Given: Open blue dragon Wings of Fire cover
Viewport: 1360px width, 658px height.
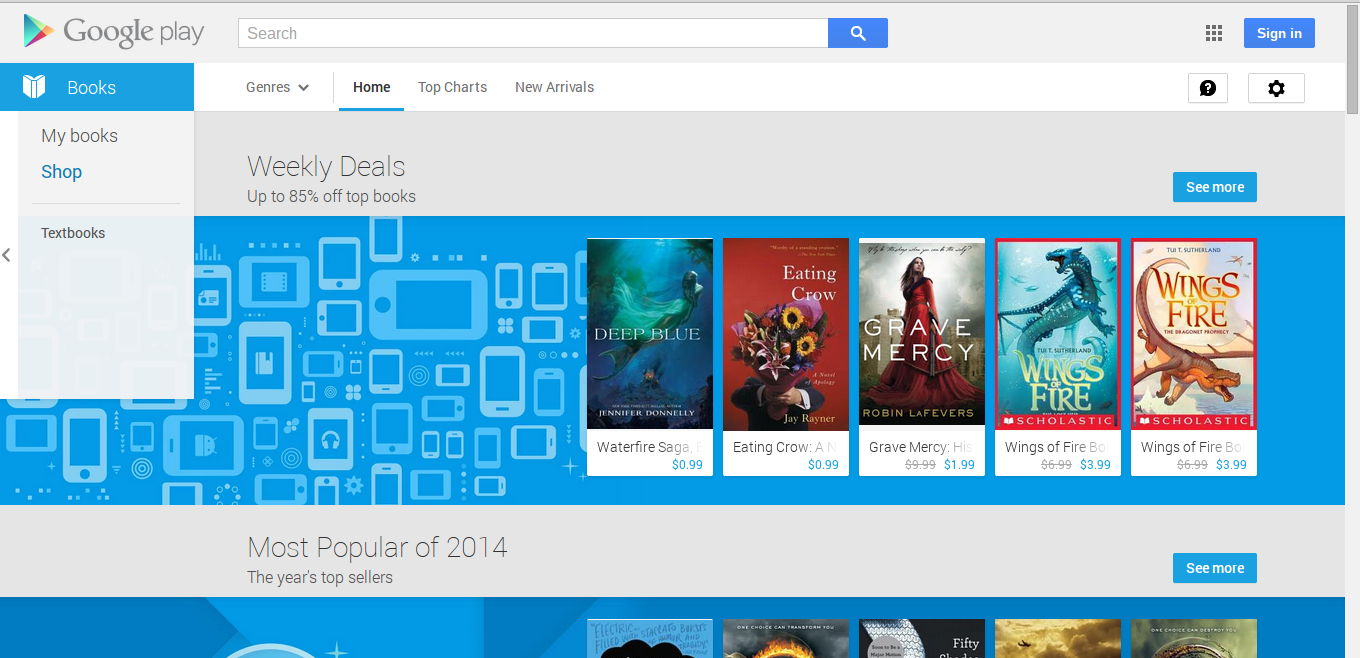Looking at the screenshot, I should tap(1058, 334).
